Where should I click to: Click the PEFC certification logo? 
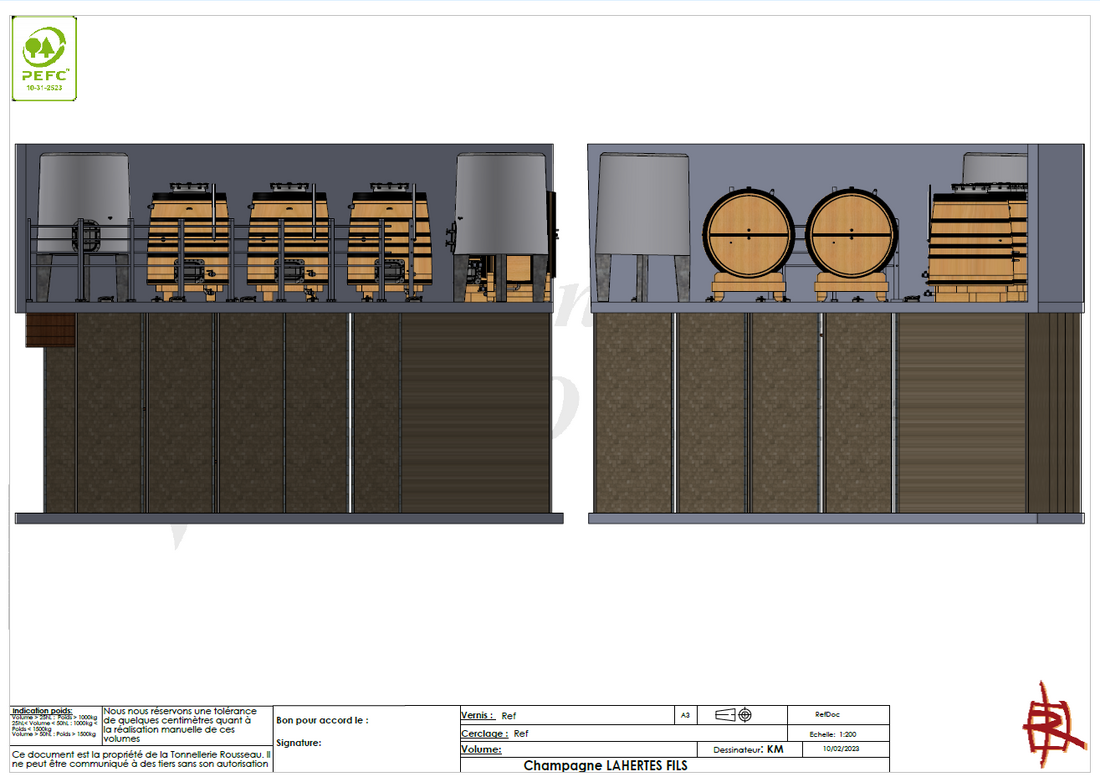click(44, 58)
